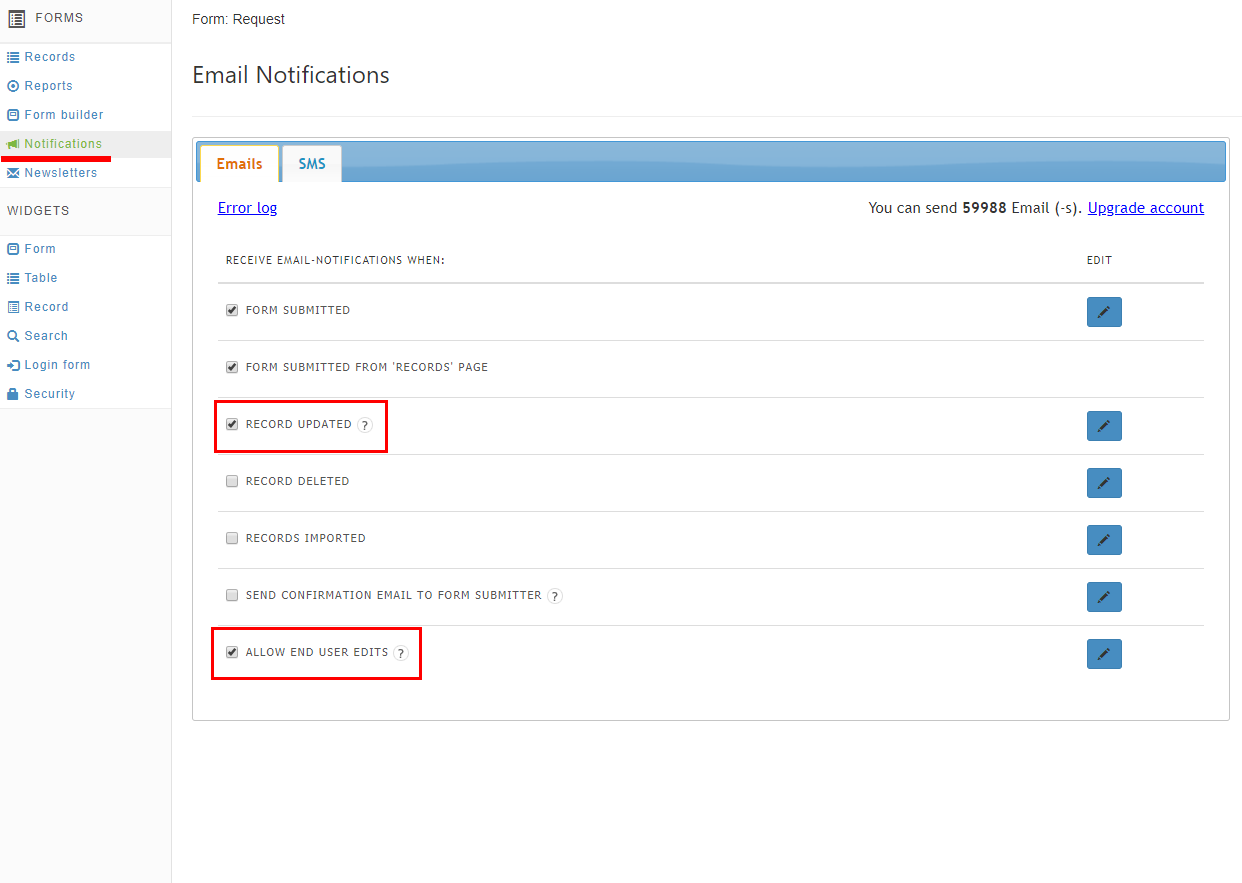
Task: Open the Error log link
Action: pos(247,208)
